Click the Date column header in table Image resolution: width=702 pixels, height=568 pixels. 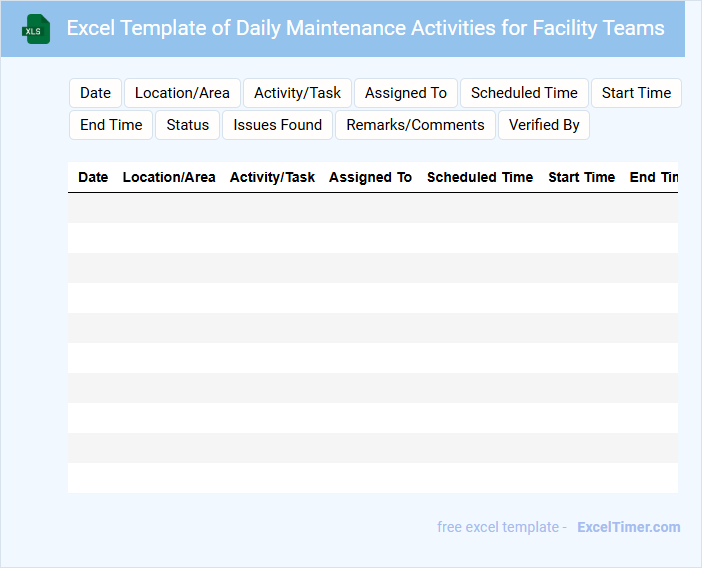[93, 177]
